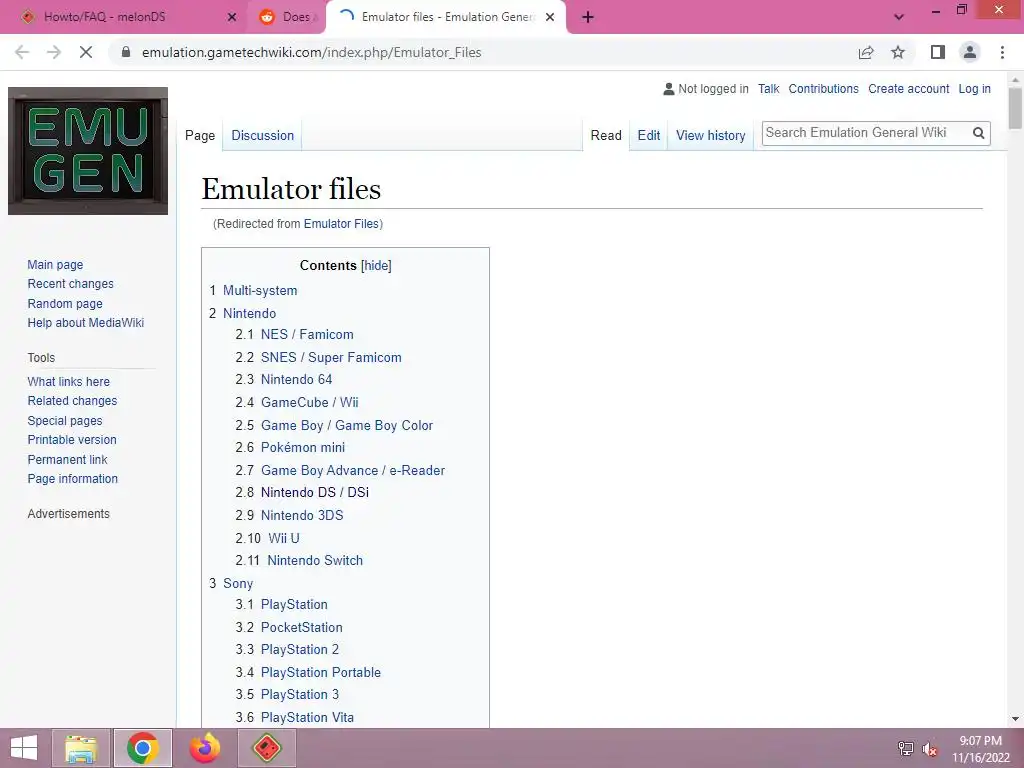This screenshot has width=1024, height=768.
Task: View site security lock info
Action: pos(126,52)
